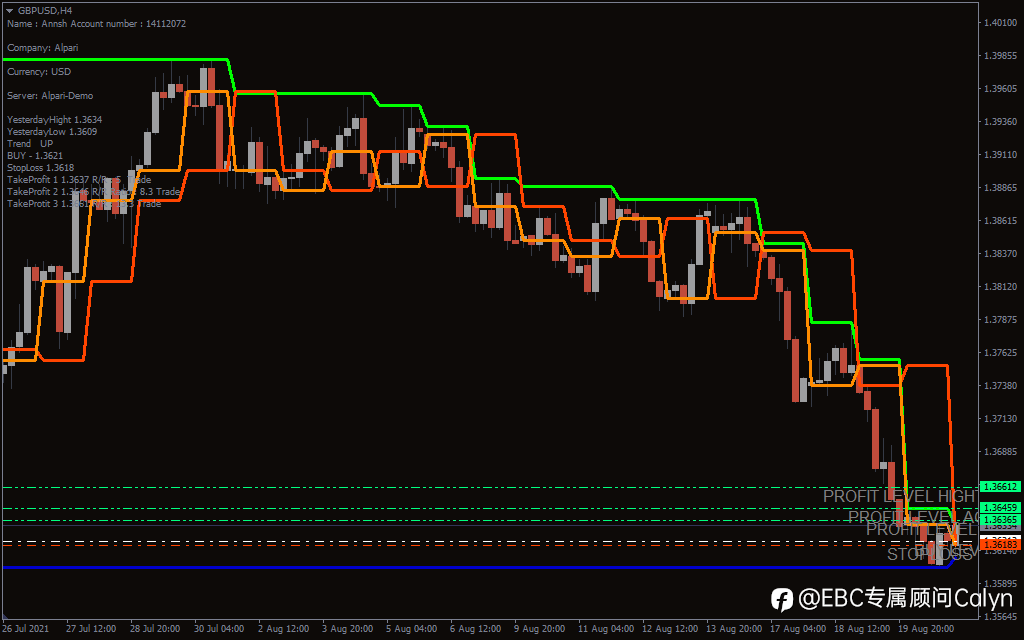This screenshot has height=640, width=1024.
Task: Click the 'Server: Alpari-Demo' label
Action: click(x=50, y=95)
